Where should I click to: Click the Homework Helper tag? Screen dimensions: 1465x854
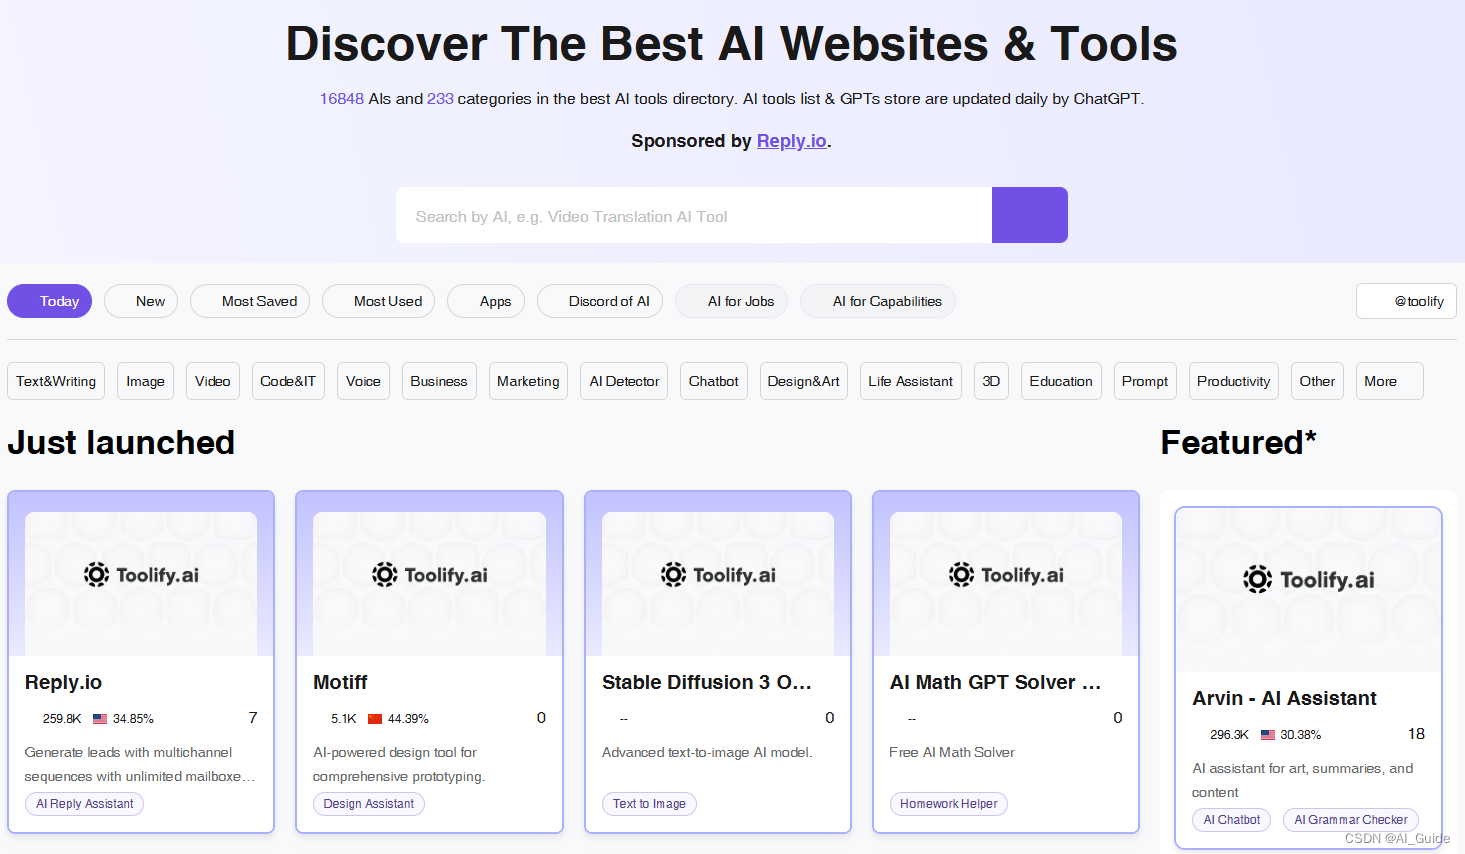point(949,804)
